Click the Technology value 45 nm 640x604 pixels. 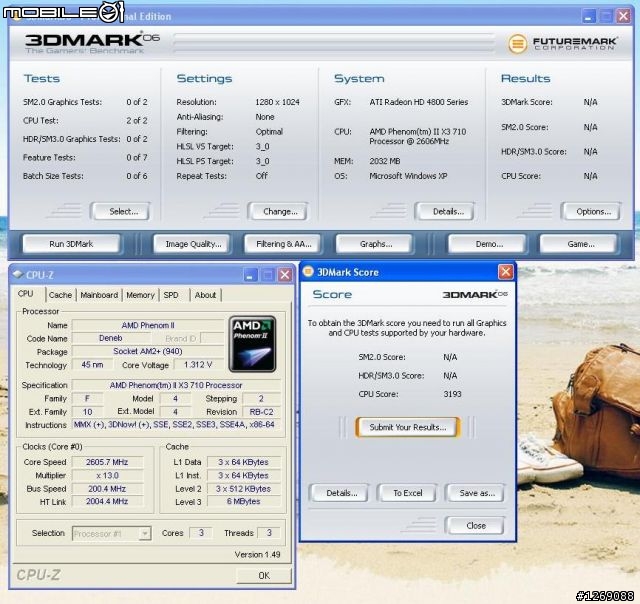[92, 365]
